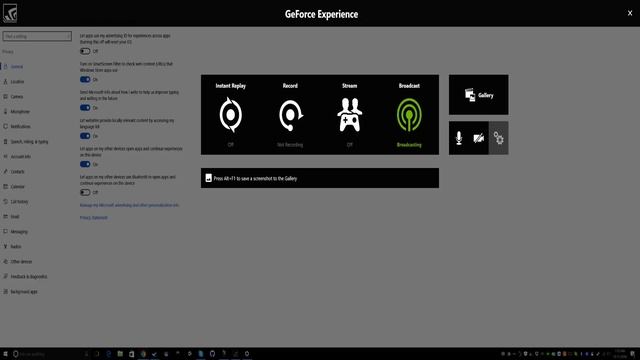Disable the SmartScreen Filter toggle
Screen dimensions: 640x360
(85, 79)
